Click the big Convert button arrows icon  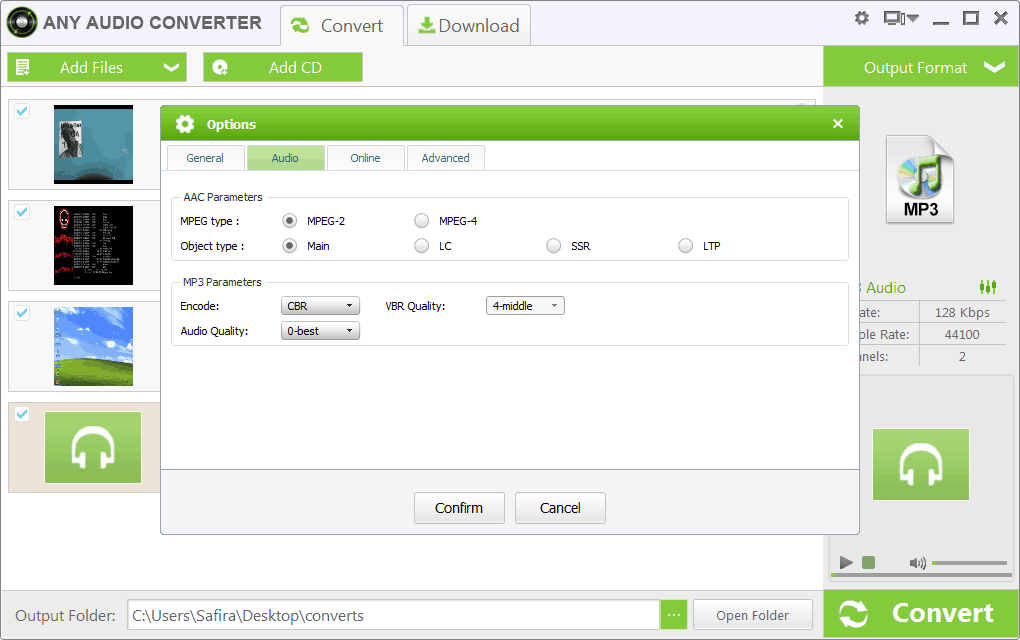pyautogui.click(x=853, y=613)
